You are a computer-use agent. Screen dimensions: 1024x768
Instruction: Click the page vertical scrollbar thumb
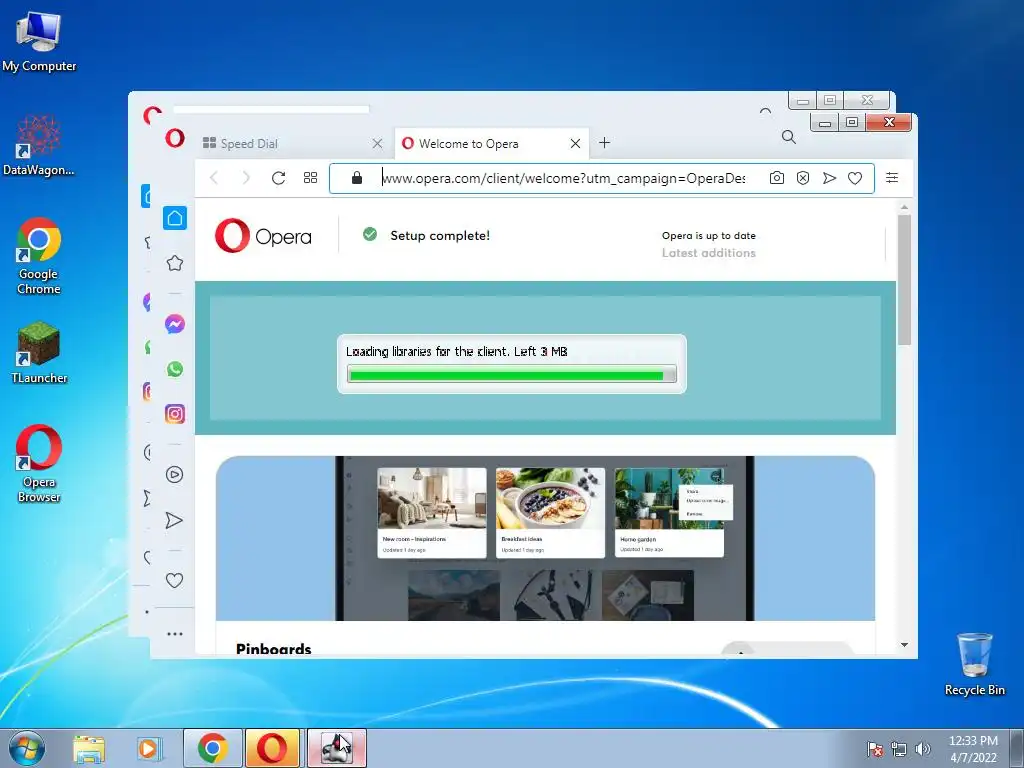click(904, 280)
